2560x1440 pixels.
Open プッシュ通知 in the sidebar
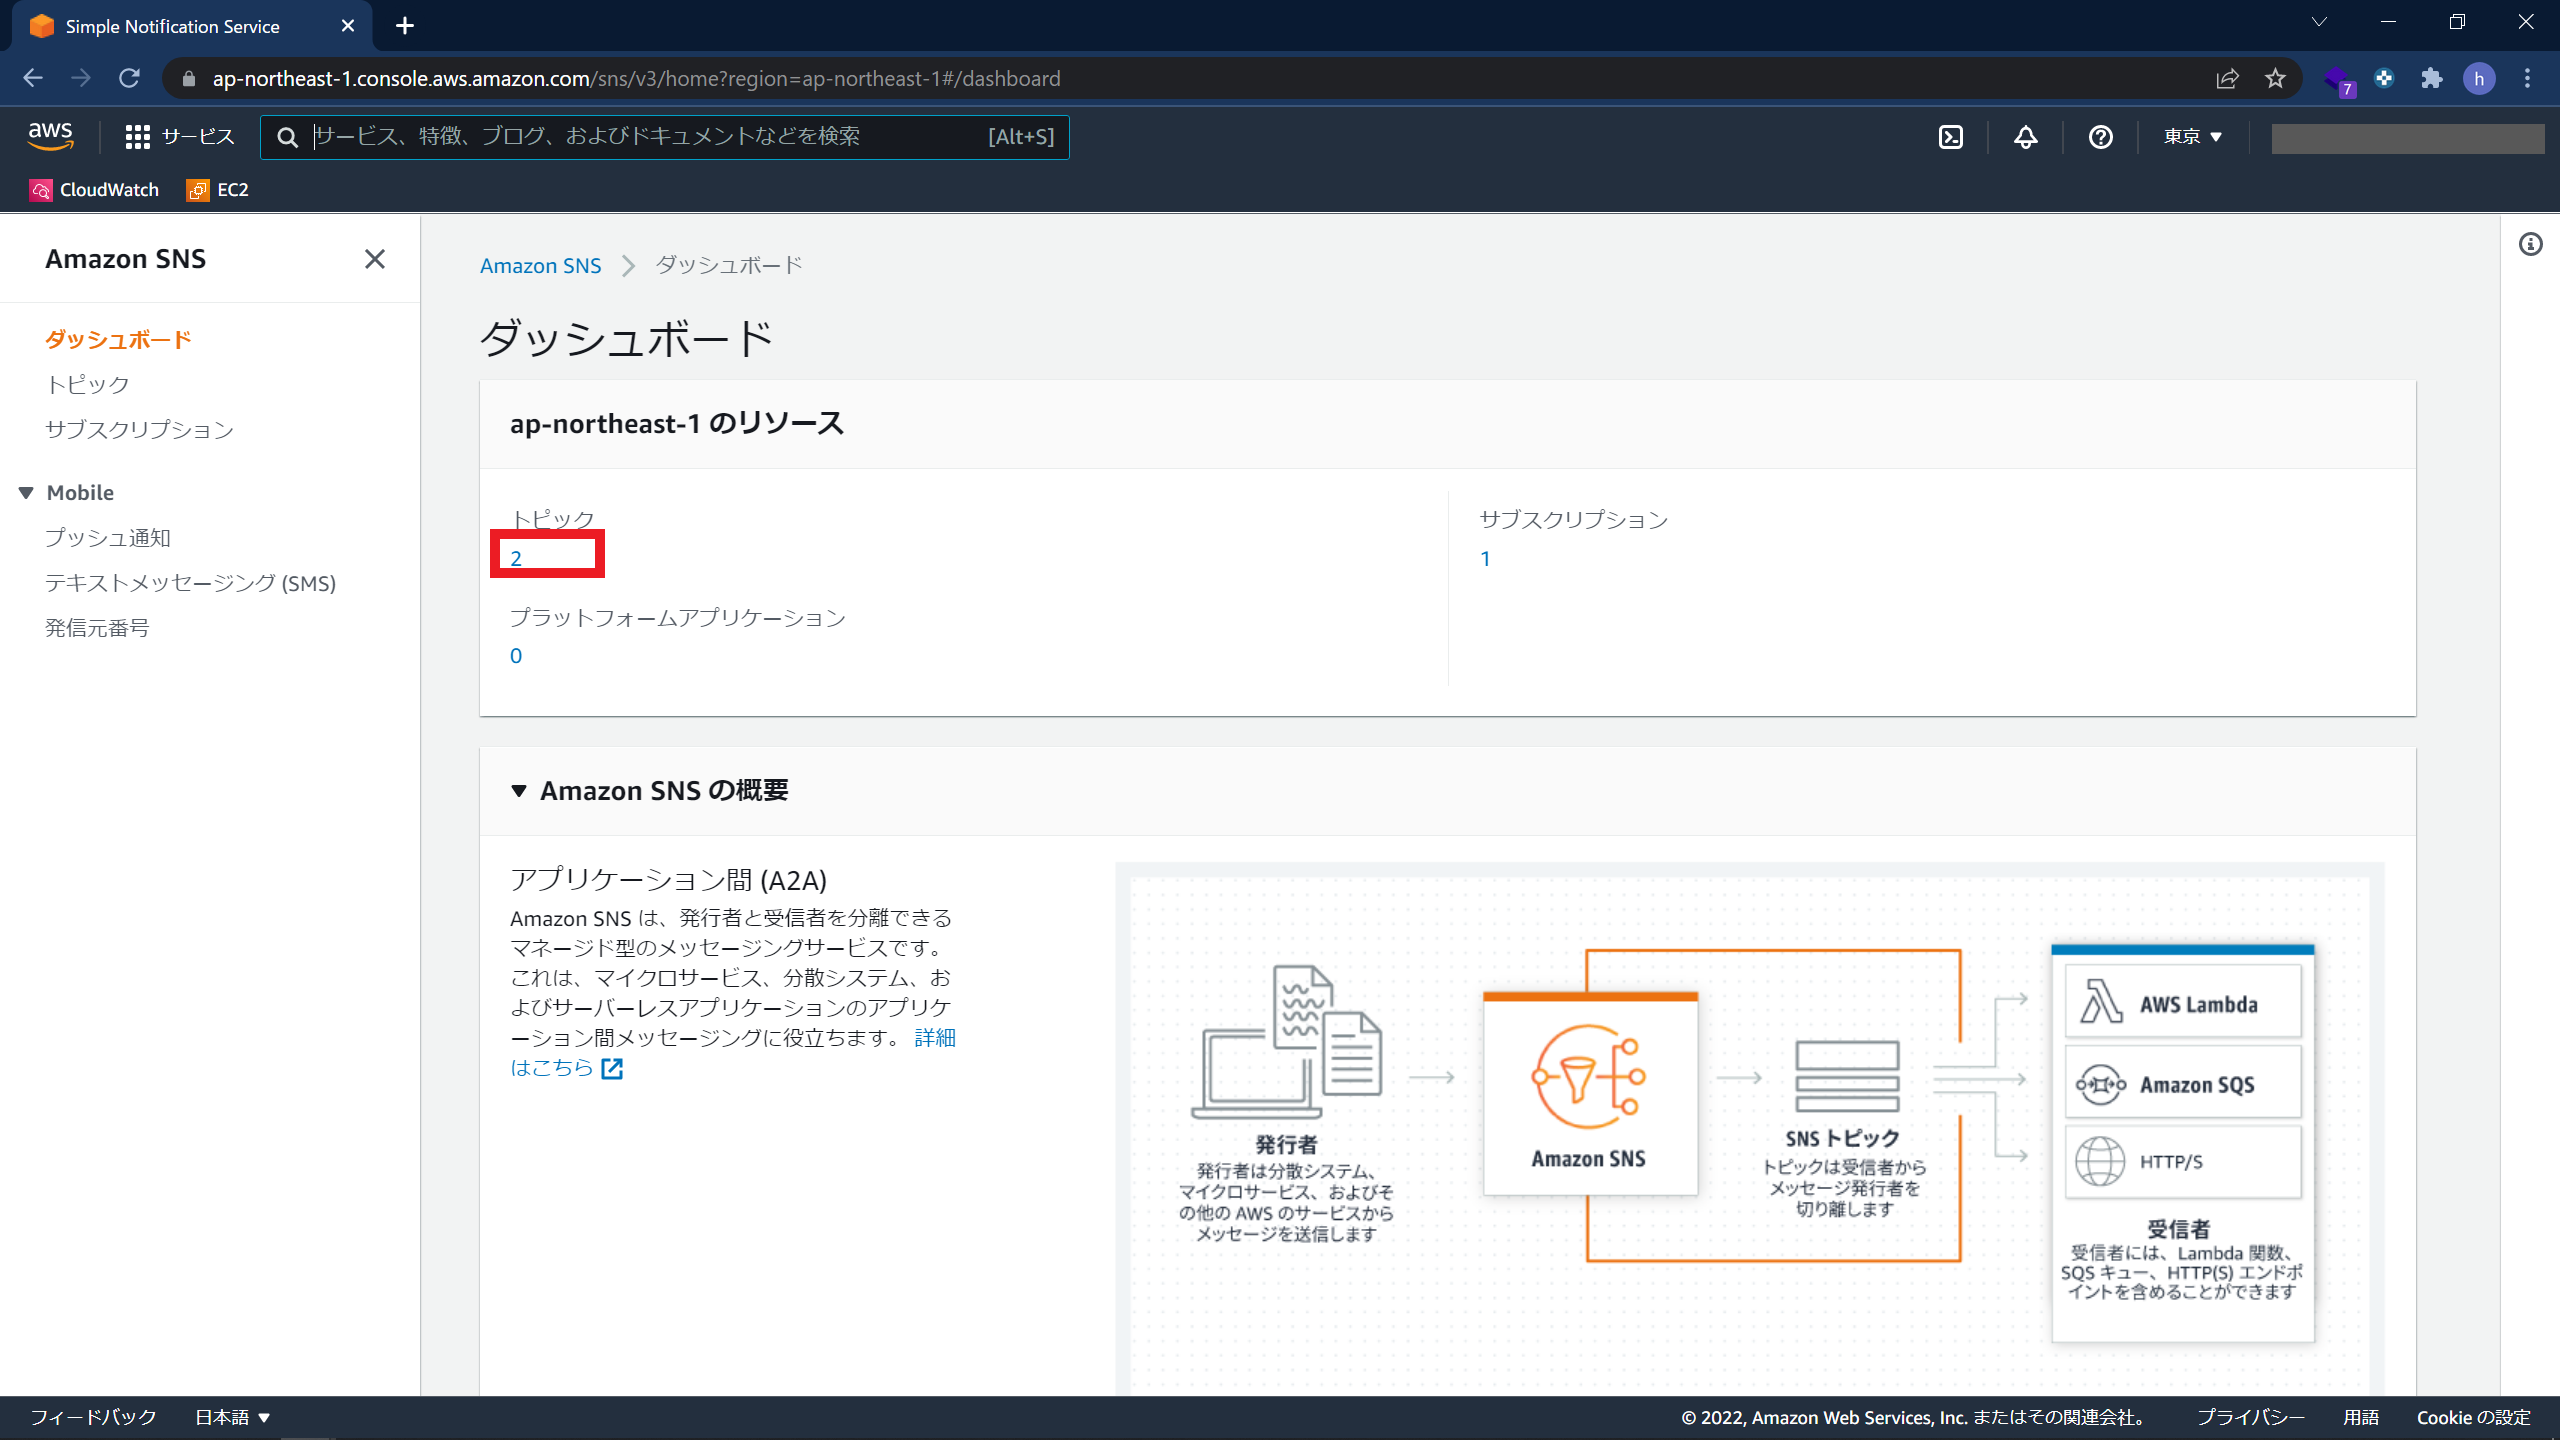pyautogui.click(x=108, y=538)
